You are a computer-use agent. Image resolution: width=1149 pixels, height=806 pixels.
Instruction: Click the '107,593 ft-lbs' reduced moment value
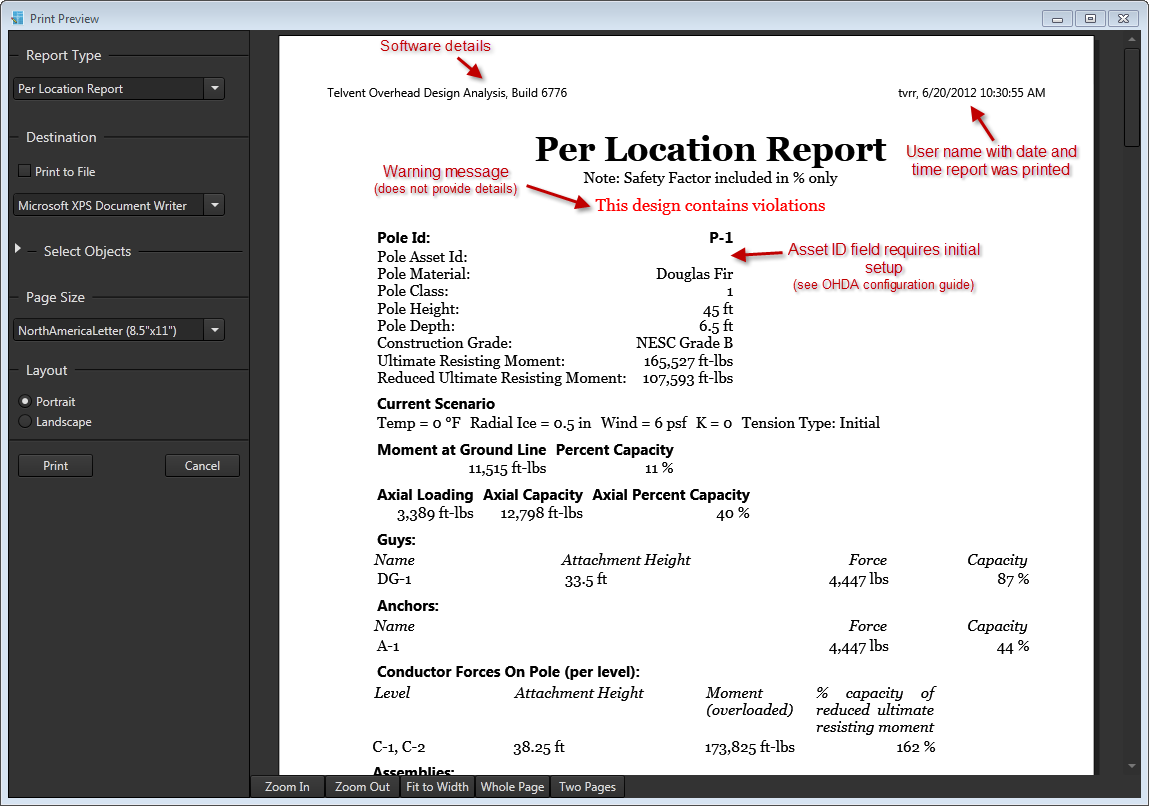pyautogui.click(x=688, y=378)
